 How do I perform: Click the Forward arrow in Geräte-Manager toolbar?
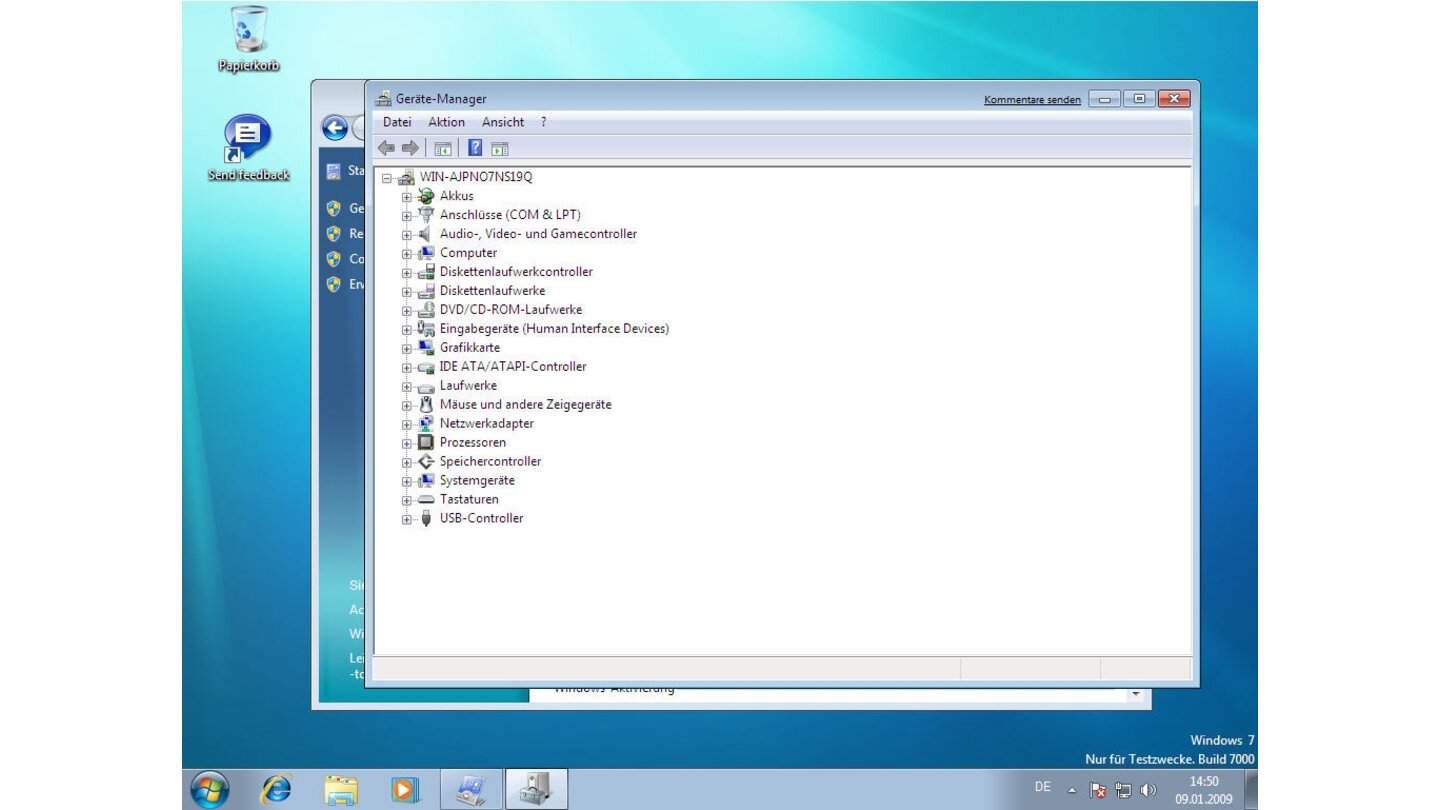[x=410, y=148]
